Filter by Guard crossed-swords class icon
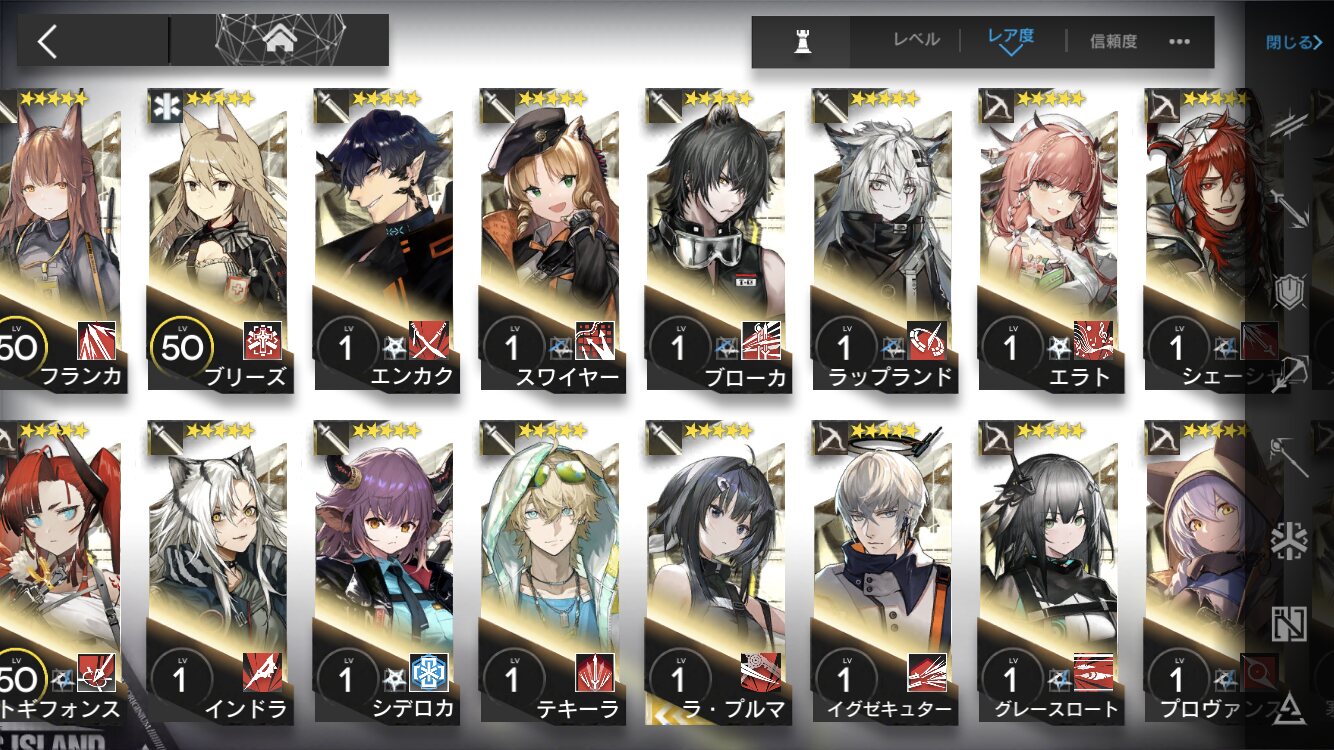 [1290, 209]
